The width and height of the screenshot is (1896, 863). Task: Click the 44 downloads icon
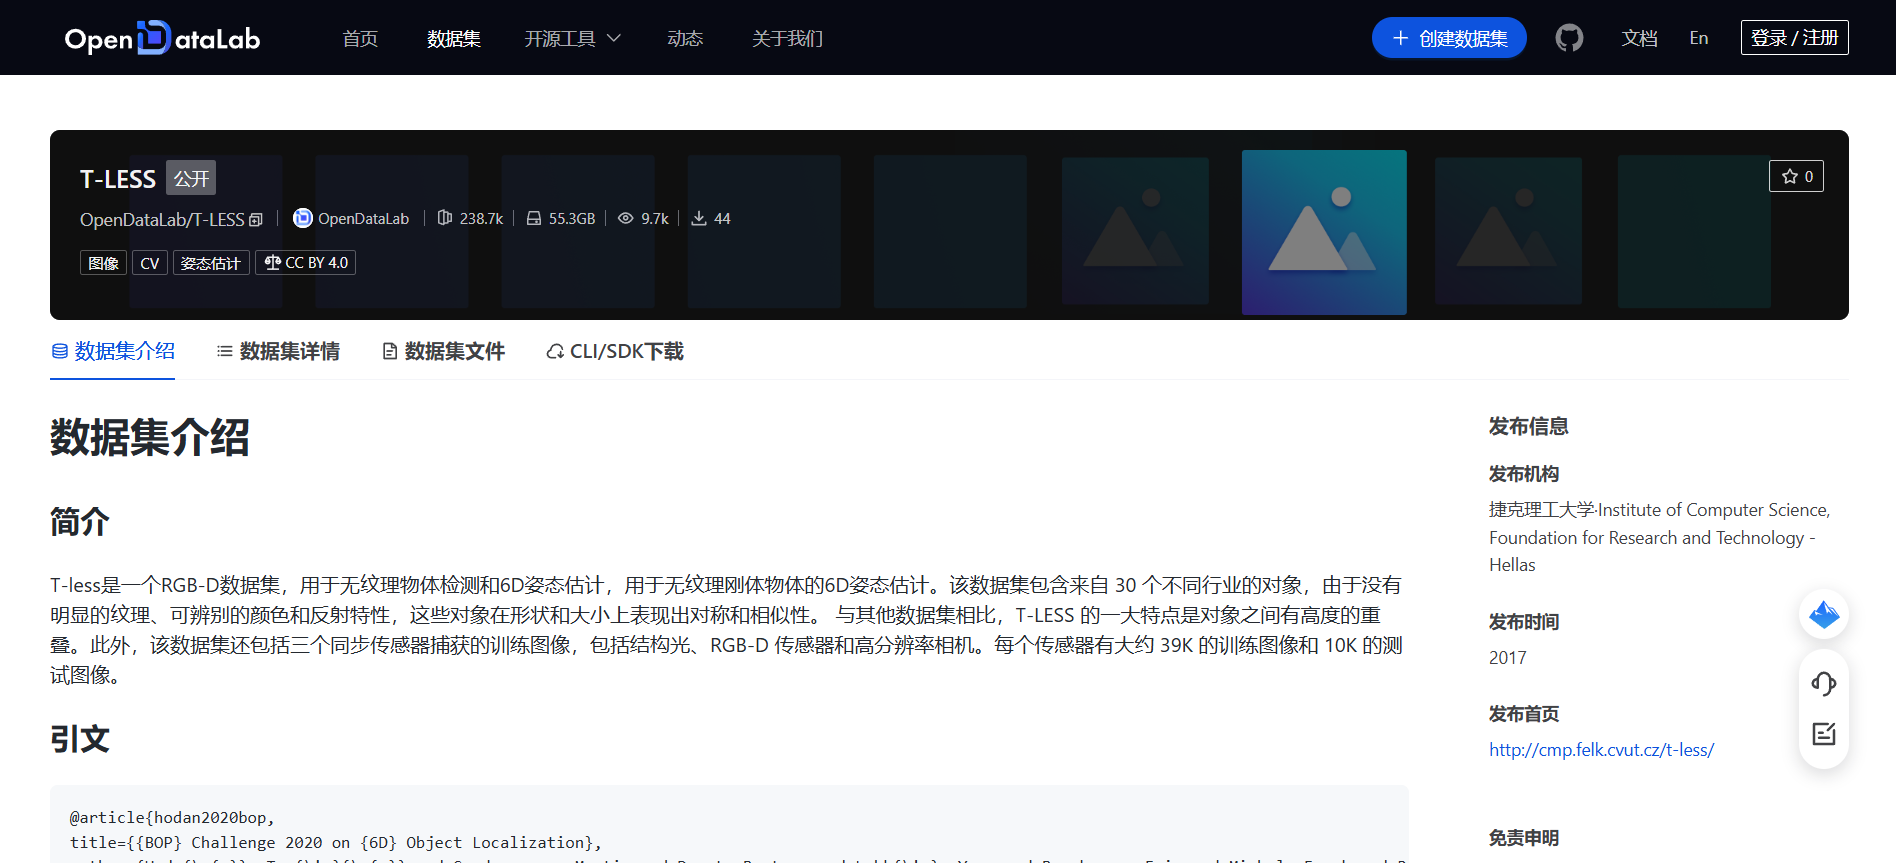tap(699, 218)
